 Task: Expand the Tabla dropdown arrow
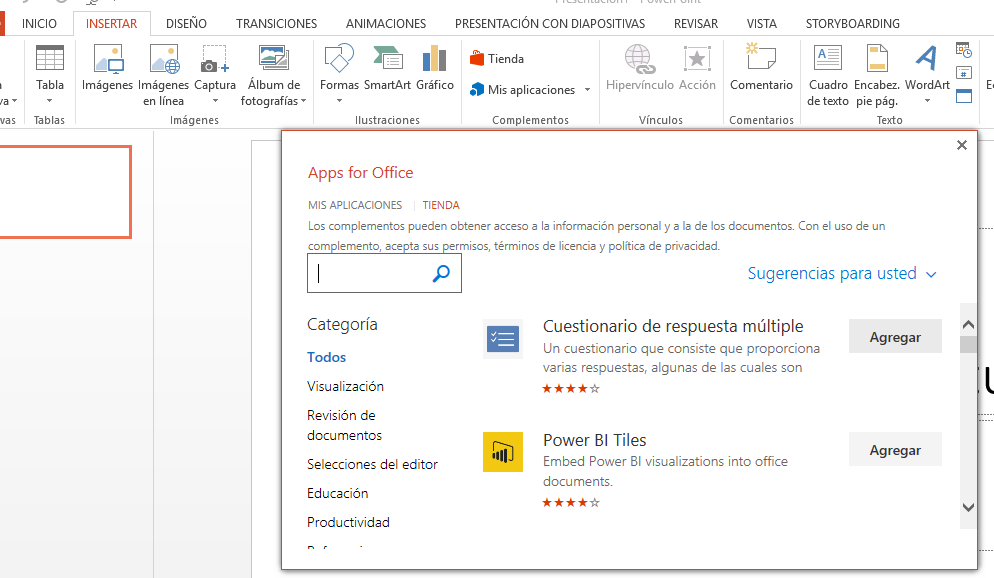pyautogui.click(x=49, y=101)
